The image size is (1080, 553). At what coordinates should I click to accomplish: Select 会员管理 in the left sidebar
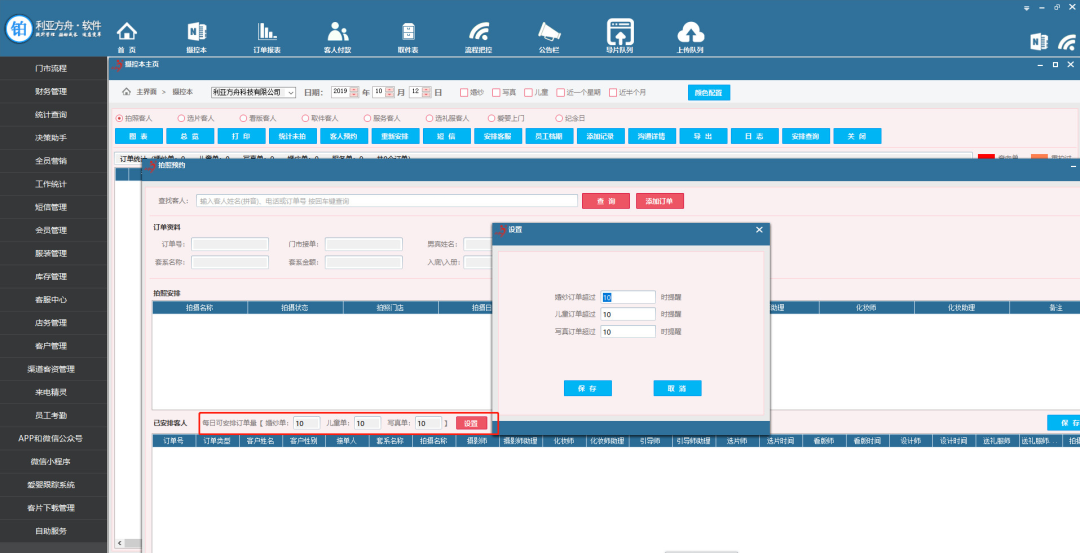click(51, 230)
